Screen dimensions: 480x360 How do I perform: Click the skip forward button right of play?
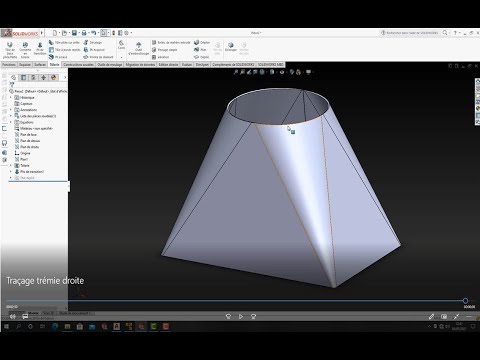253,316
